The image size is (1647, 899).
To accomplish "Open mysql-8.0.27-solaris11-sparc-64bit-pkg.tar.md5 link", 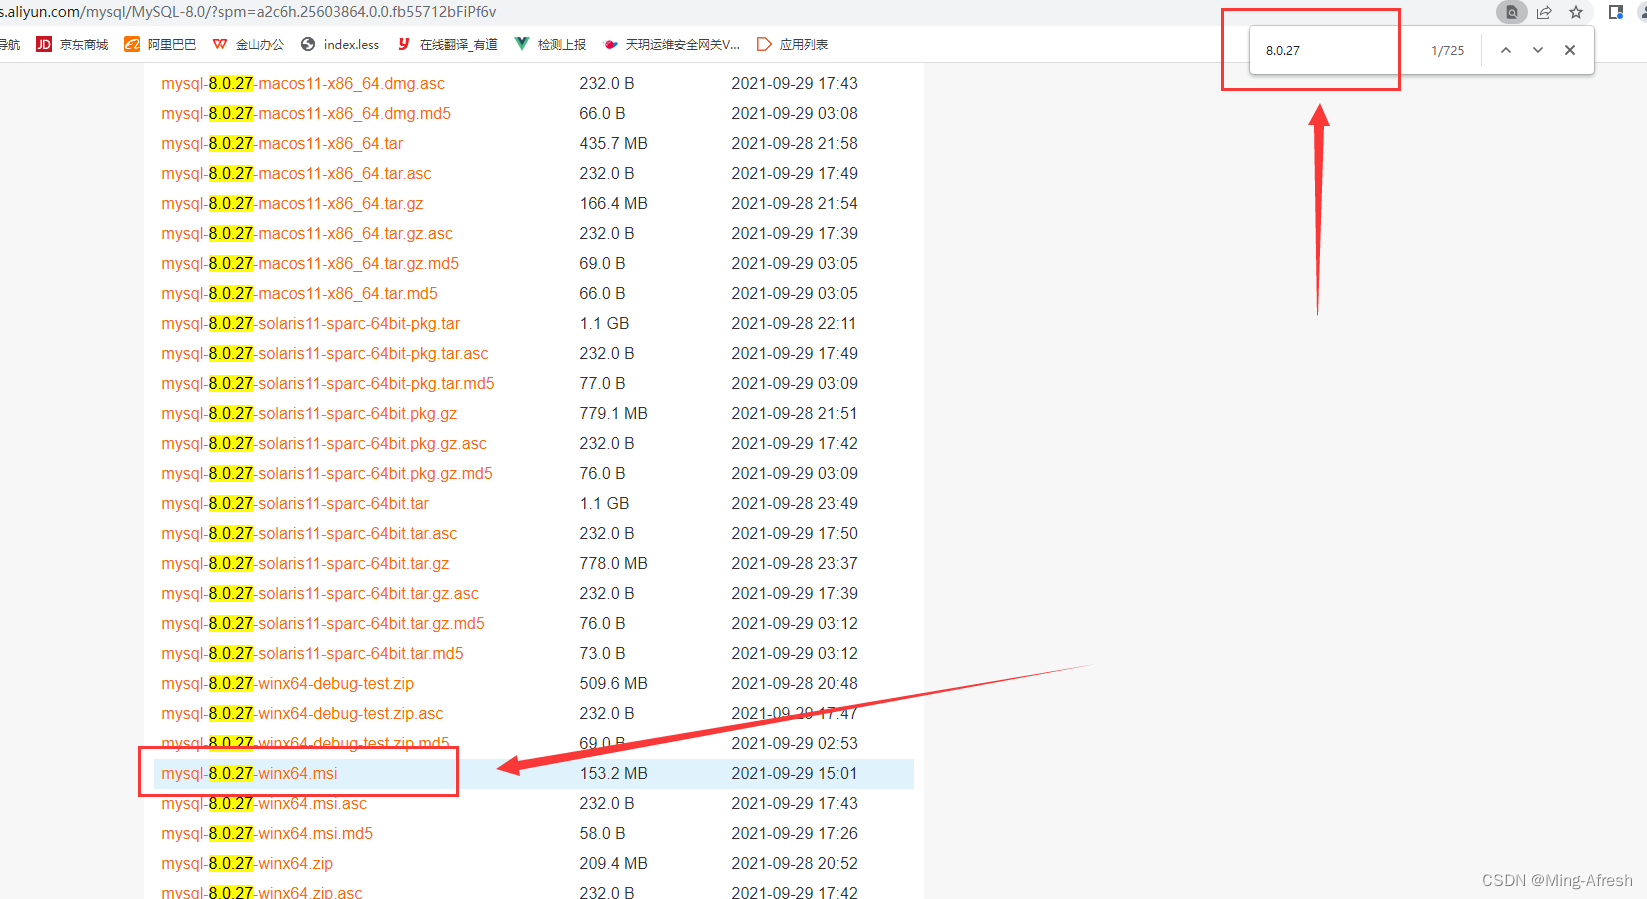I will pyautogui.click(x=328, y=383).
